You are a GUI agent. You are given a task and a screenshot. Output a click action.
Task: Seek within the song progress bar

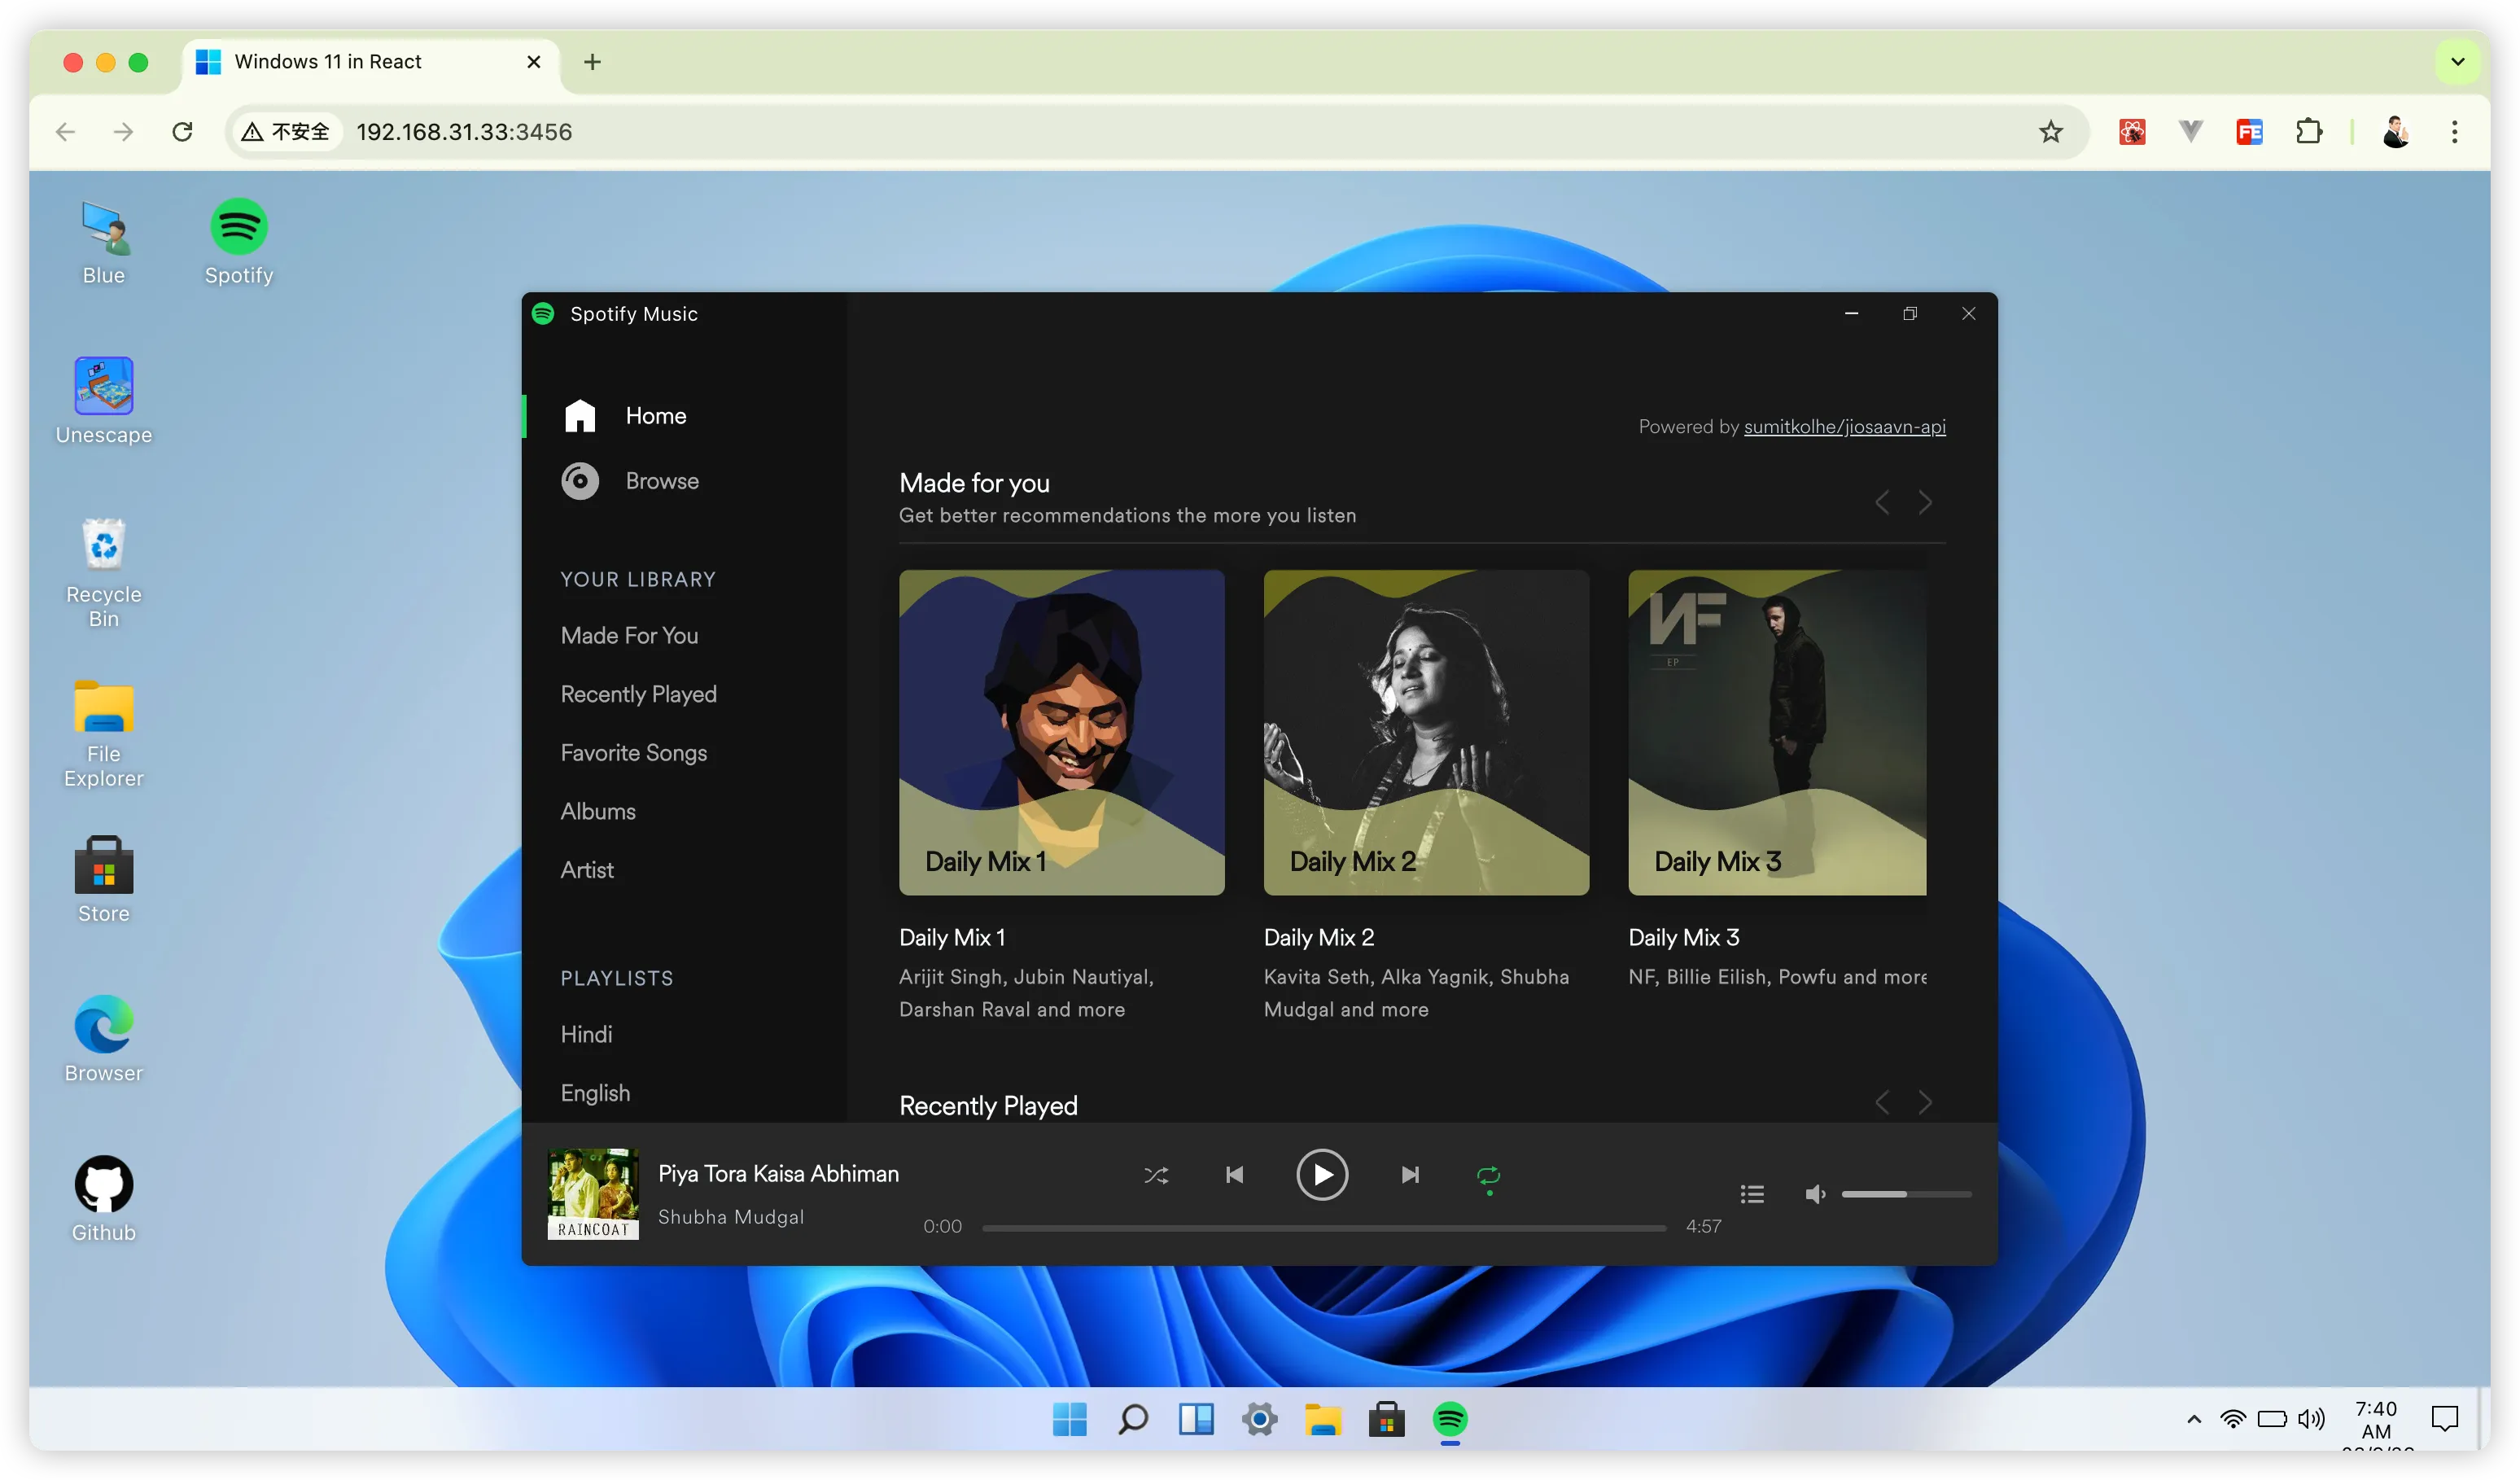(1324, 1228)
